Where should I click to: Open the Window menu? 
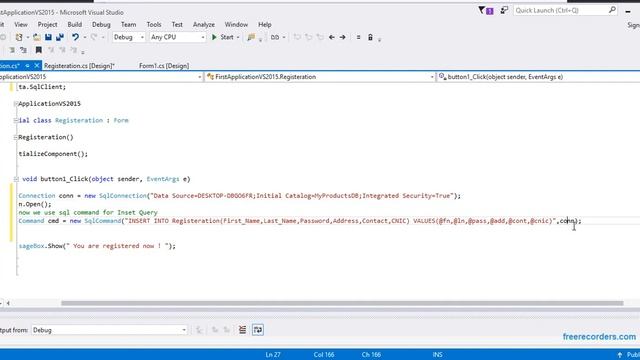coord(236,24)
